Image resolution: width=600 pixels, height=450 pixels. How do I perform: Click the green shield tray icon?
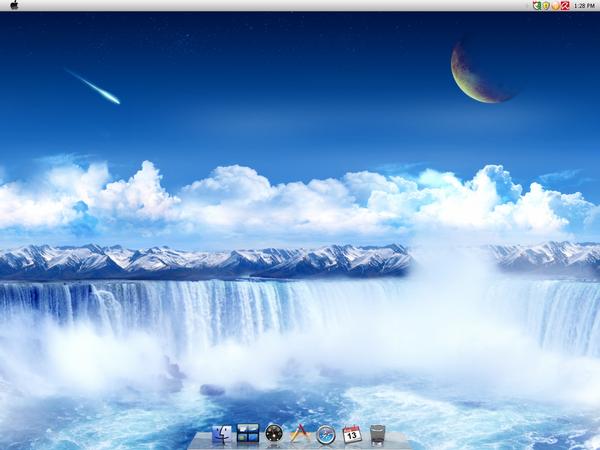(537, 5)
